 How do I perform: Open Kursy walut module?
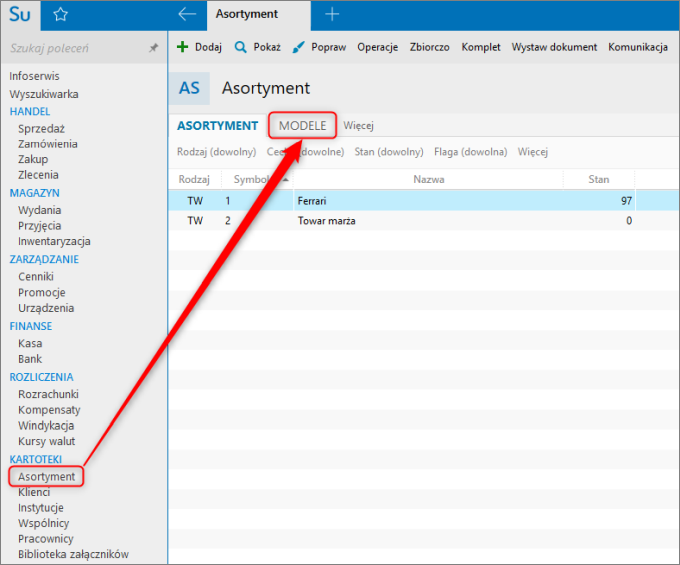[46, 441]
